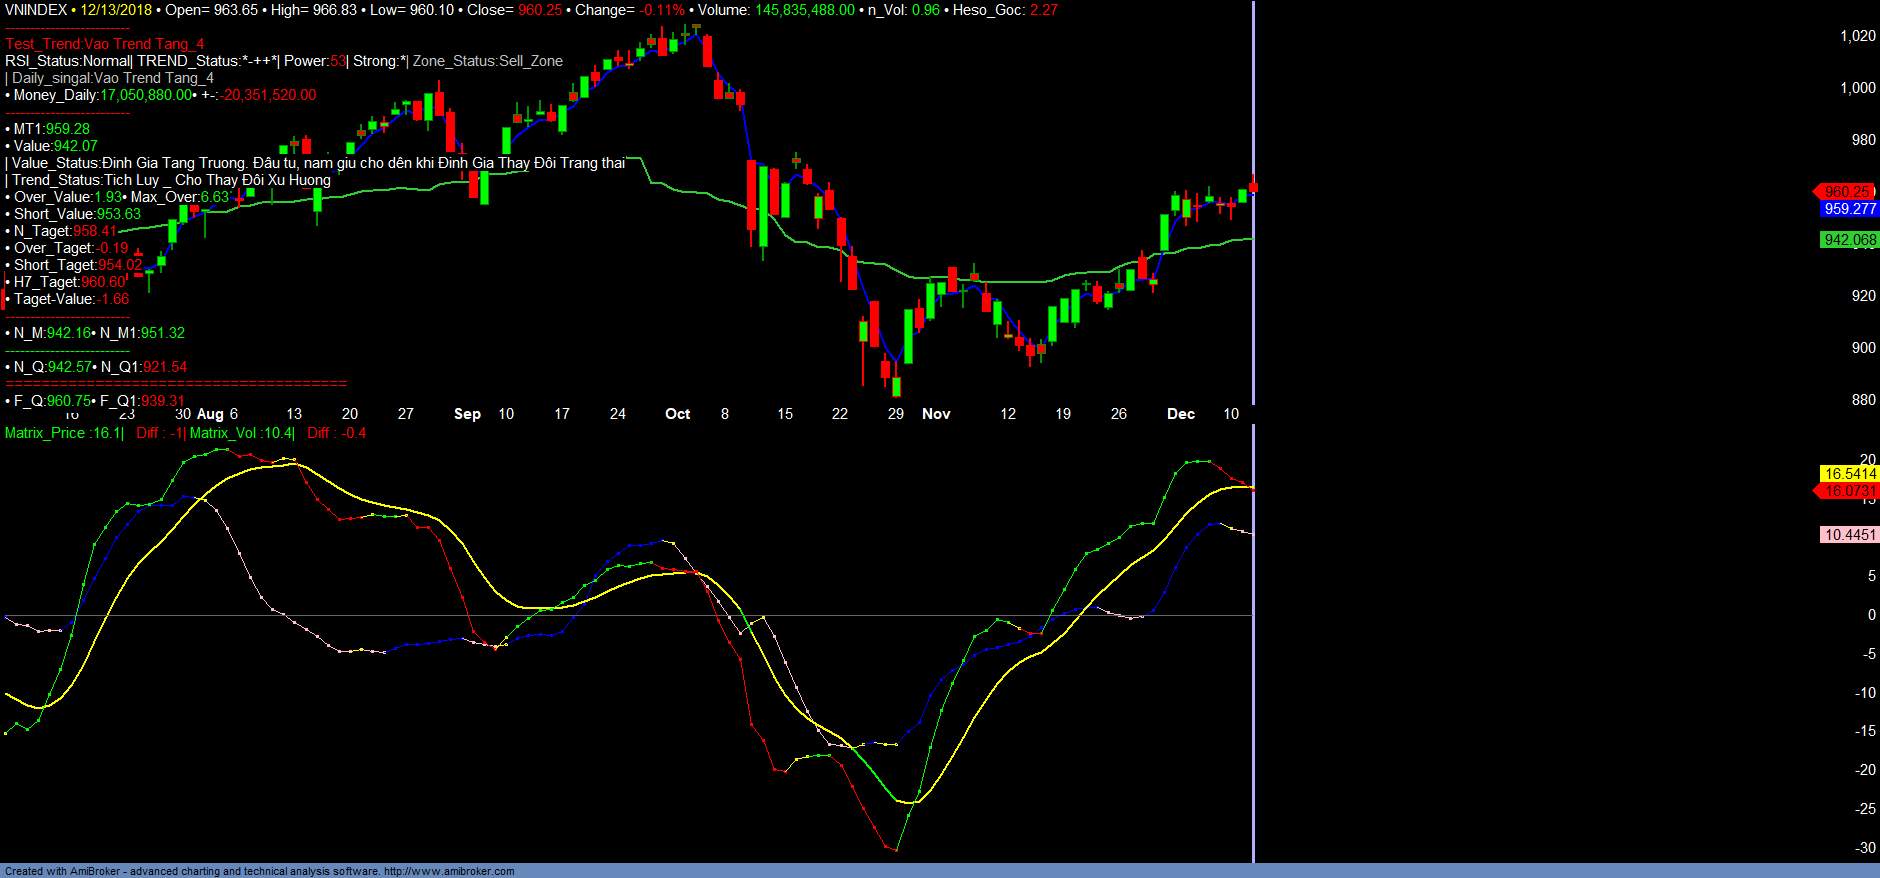Viewport: 1880px width, 878px height.
Task: Click the red 960.25 close price tag
Action: [1846, 191]
